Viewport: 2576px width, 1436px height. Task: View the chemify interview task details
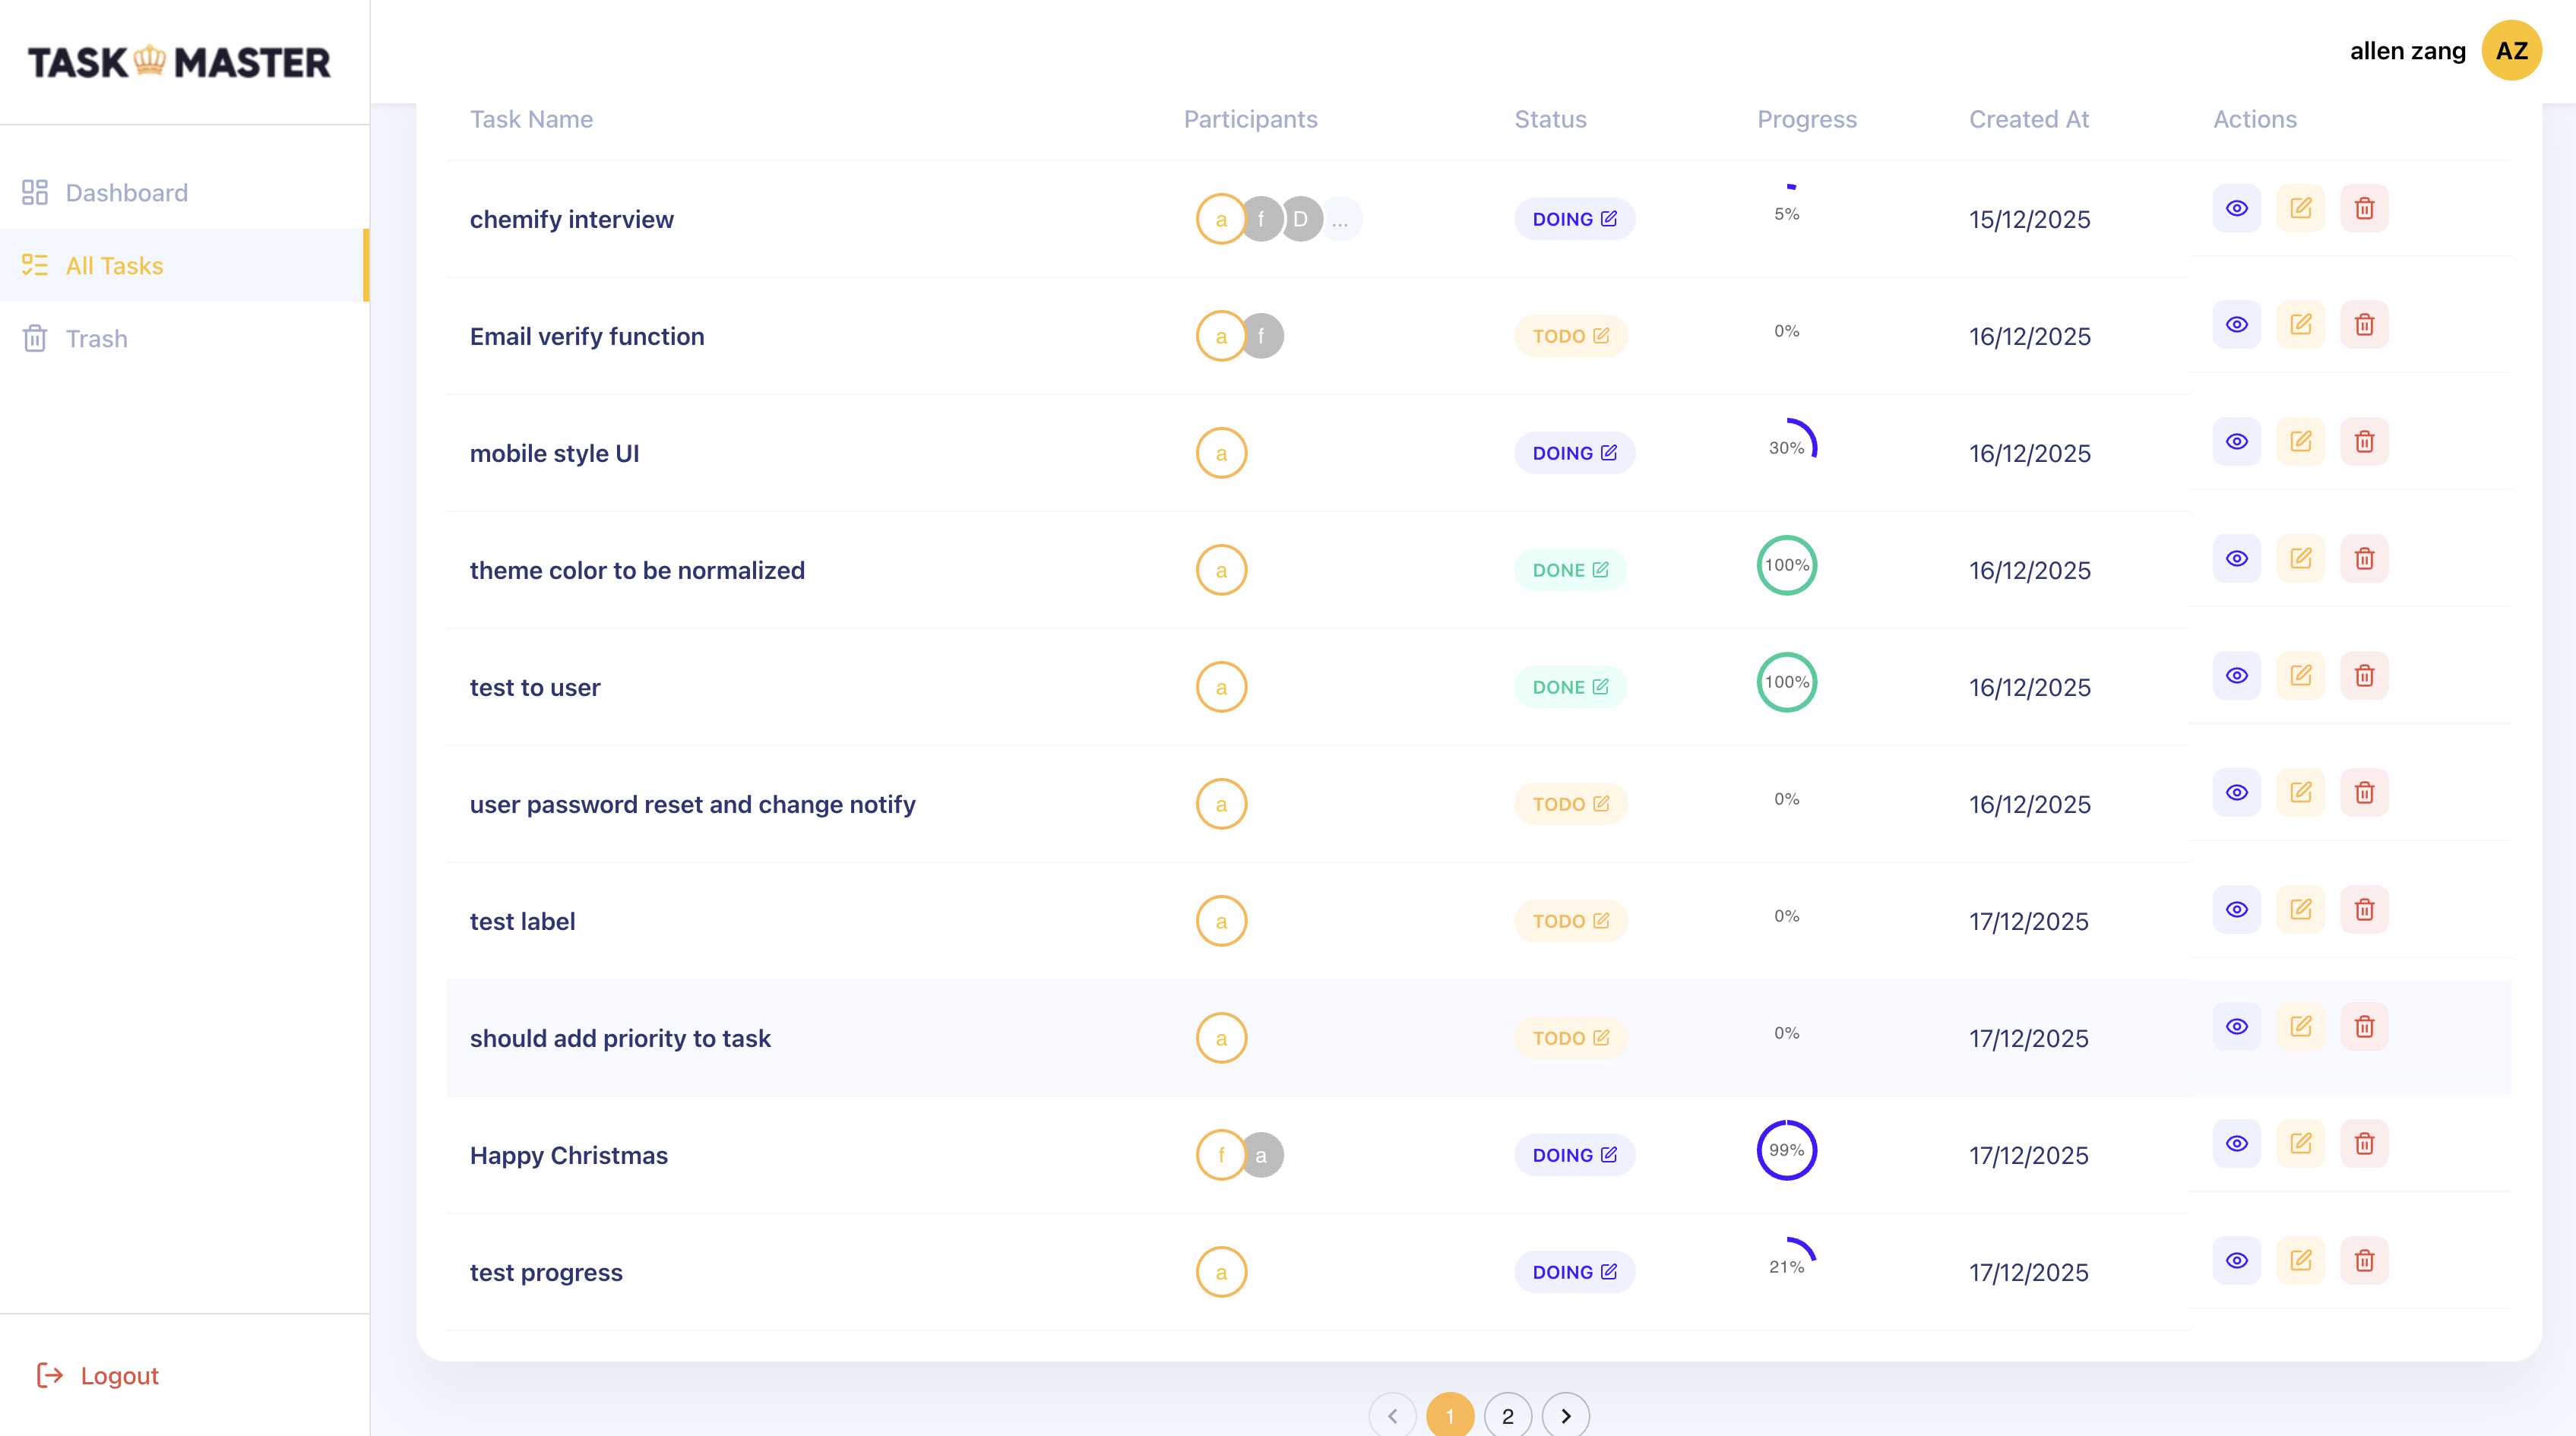[x=2236, y=208]
